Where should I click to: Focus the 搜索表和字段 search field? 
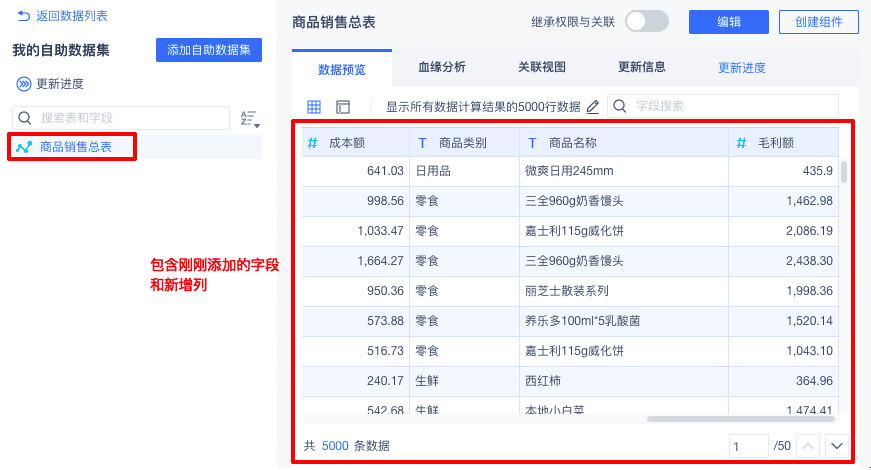click(121, 118)
